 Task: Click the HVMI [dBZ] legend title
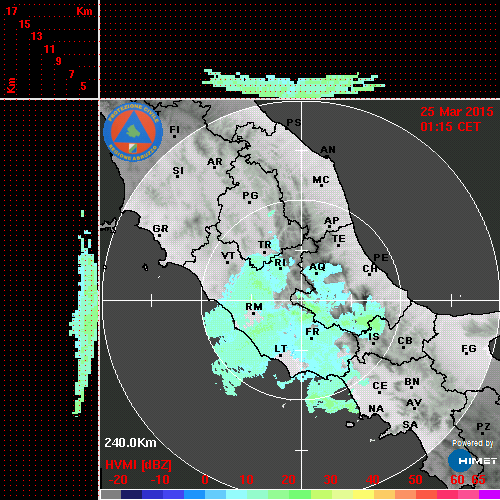point(138,465)
